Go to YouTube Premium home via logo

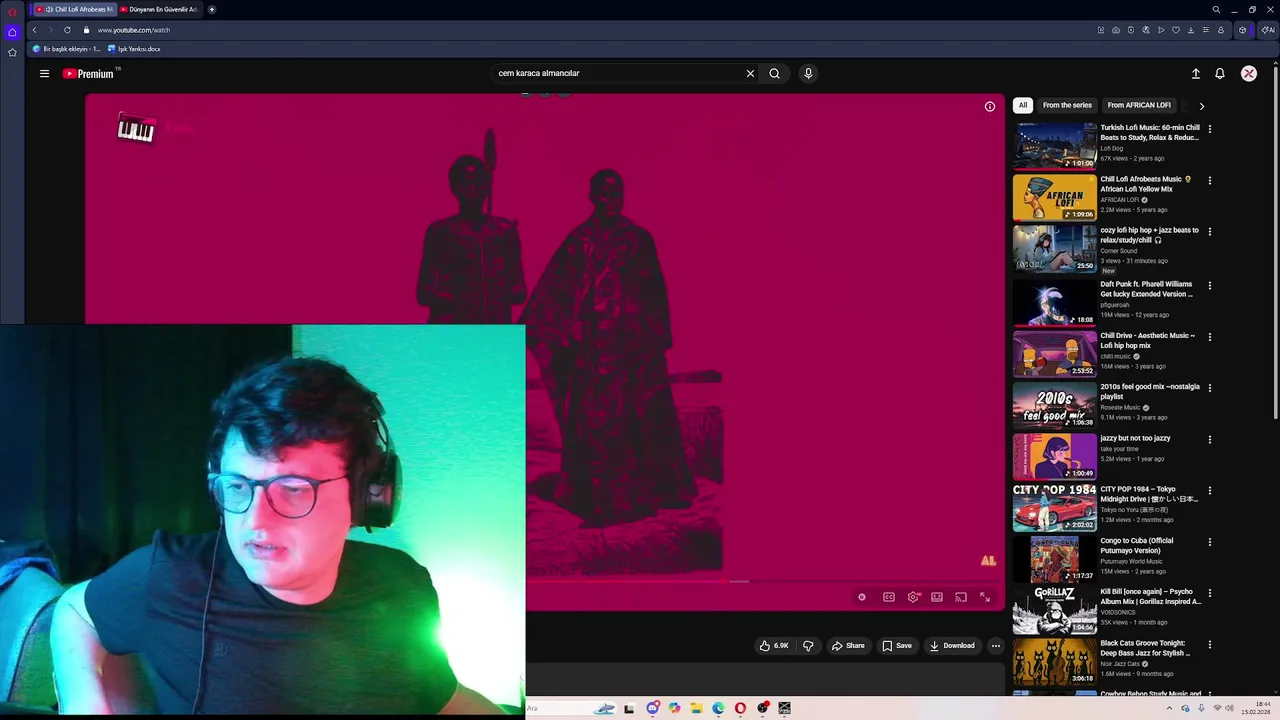(x=88, y=73)
